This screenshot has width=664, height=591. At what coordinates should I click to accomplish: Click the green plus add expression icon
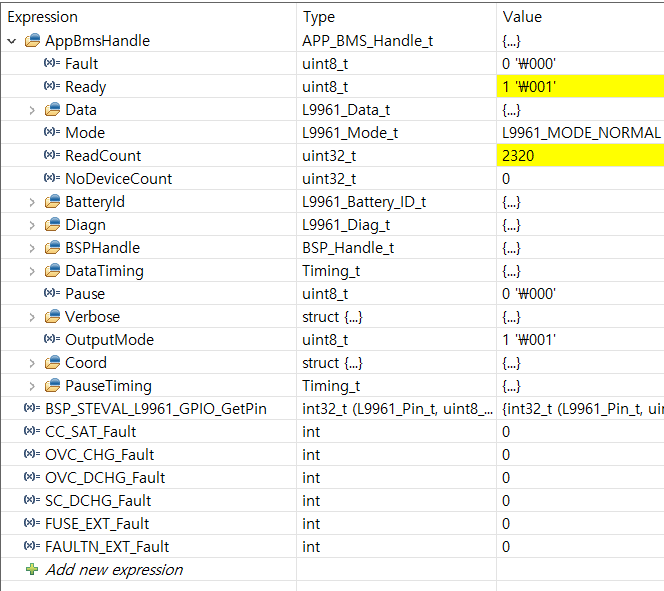tap(32, 569)
